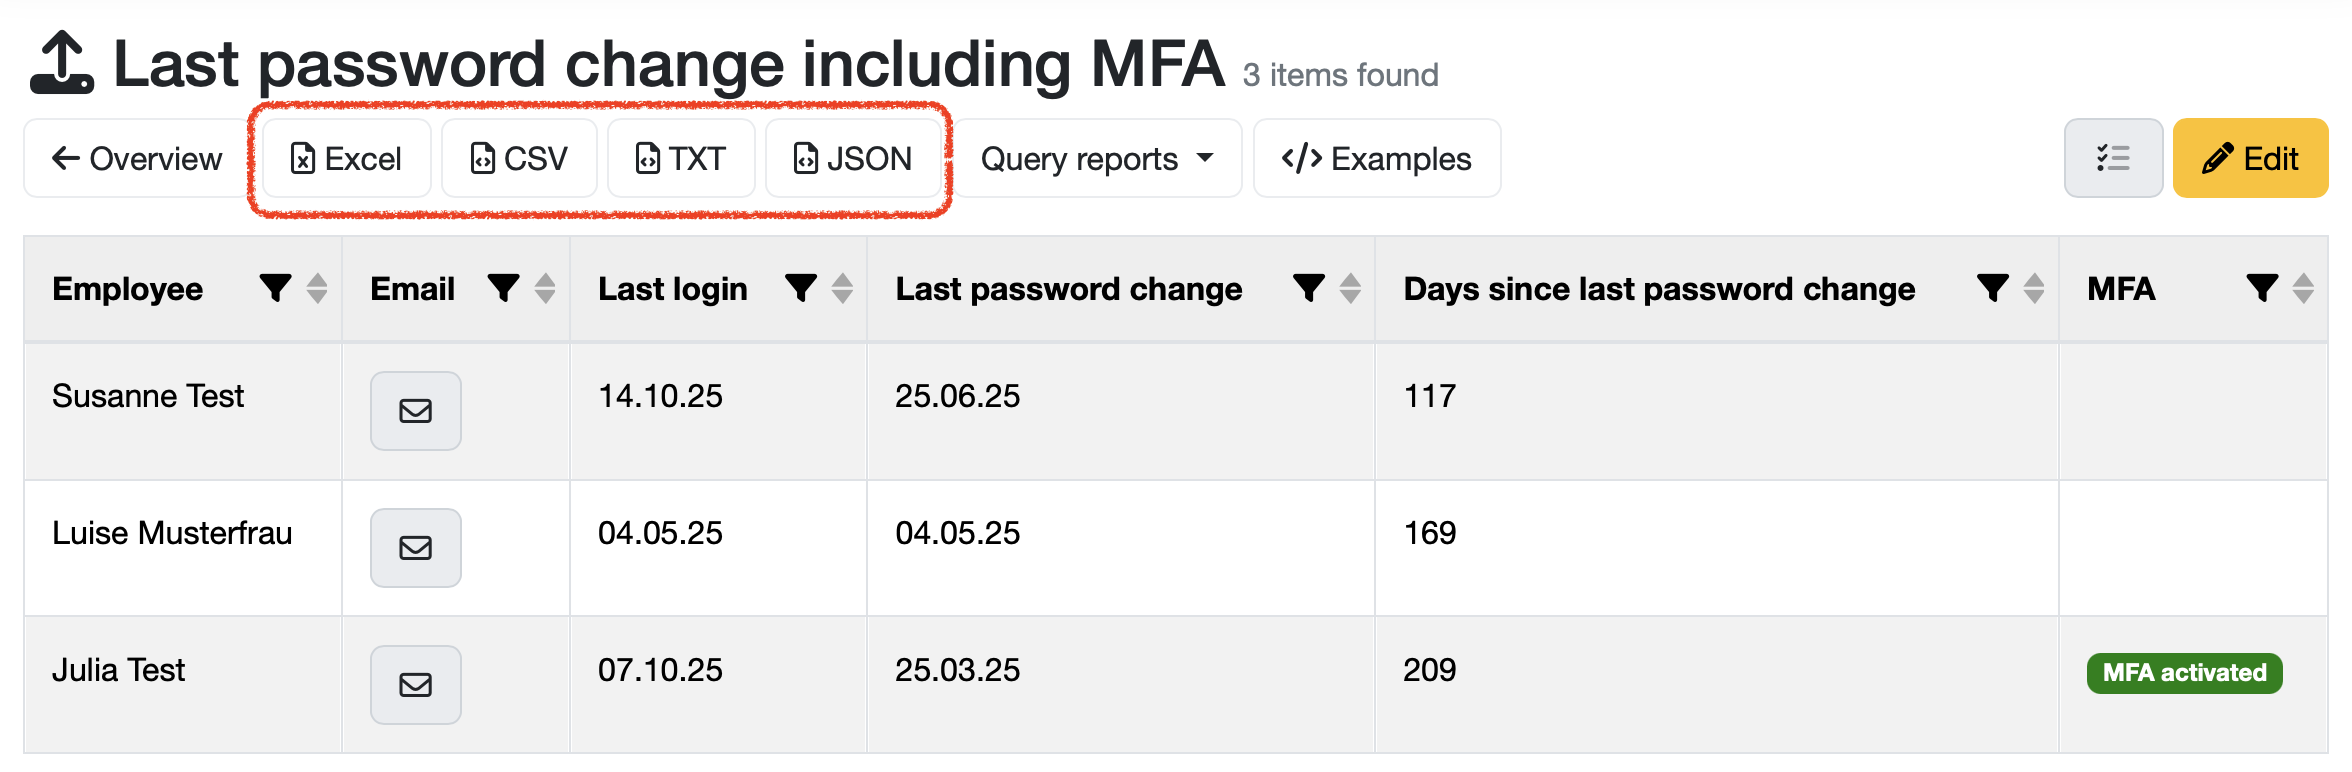
Task: Go back to Overview
Action: [137, 158]
